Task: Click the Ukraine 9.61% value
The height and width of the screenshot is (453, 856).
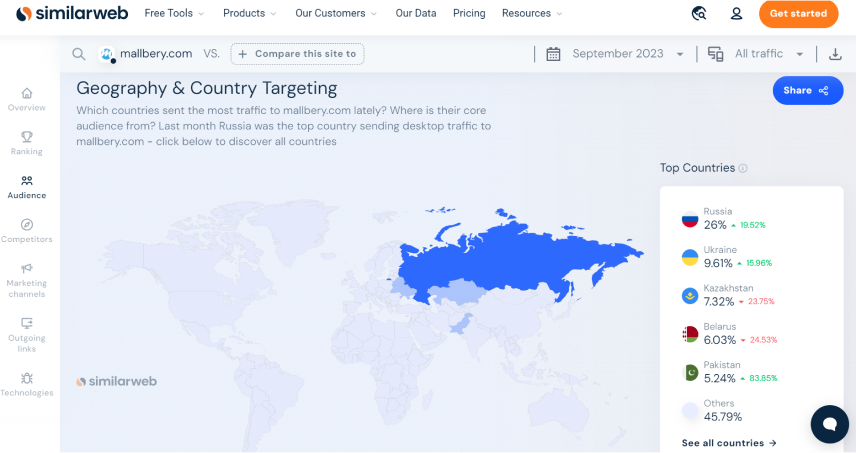Action: [718, 264]
